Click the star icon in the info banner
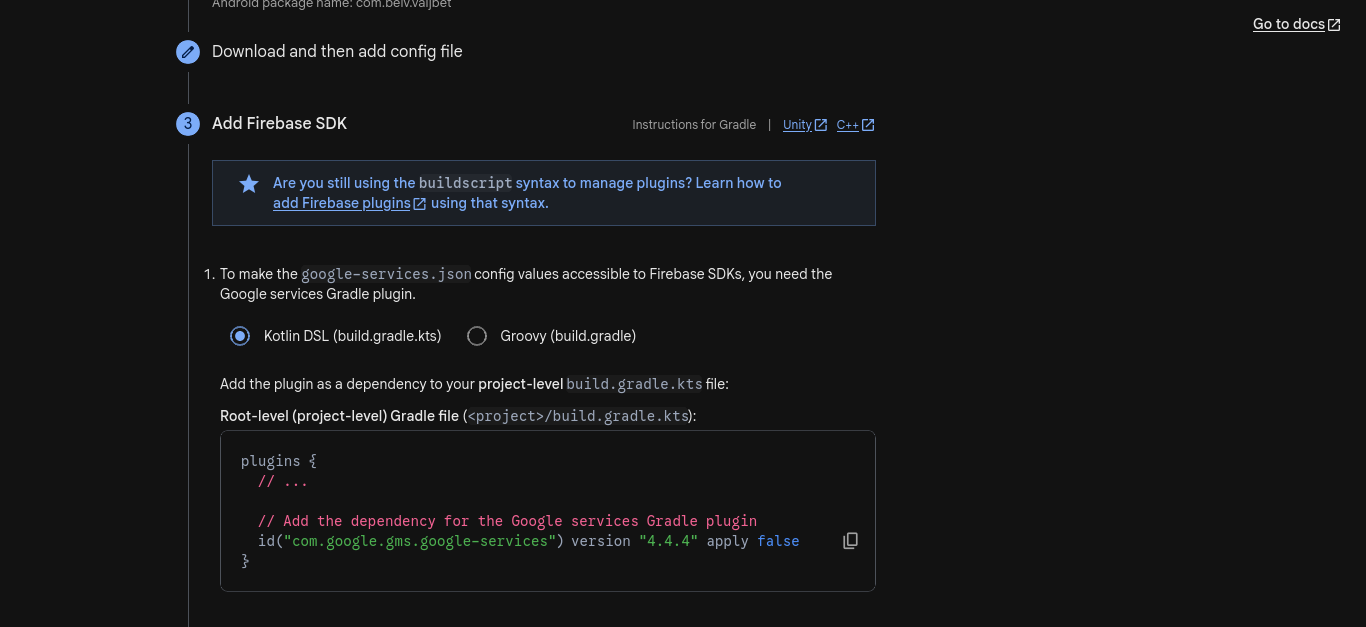This screenshot has width=1366, height=627. click(x=249, y=184)
